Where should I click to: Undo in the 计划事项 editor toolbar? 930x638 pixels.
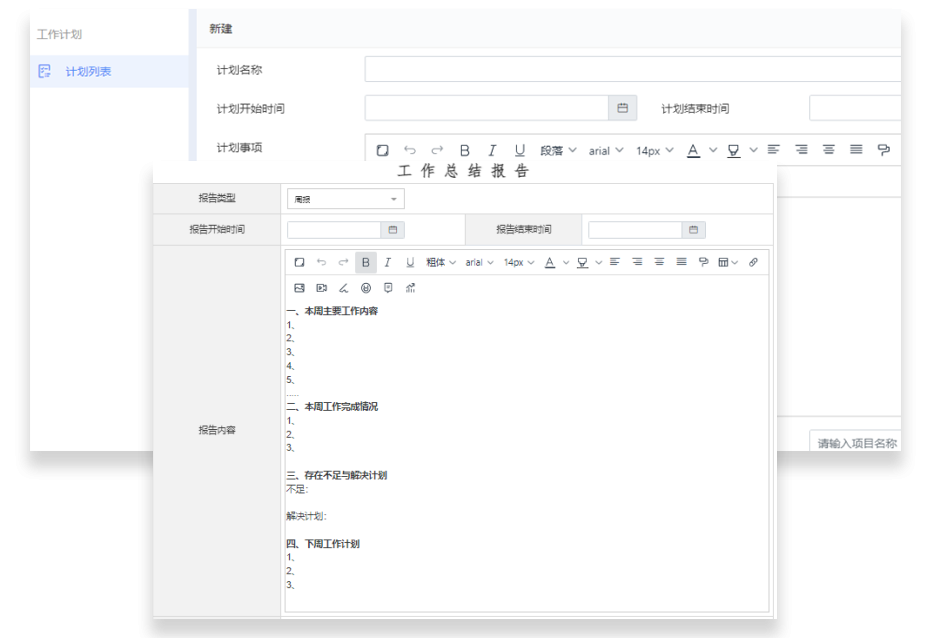(410, 151)
